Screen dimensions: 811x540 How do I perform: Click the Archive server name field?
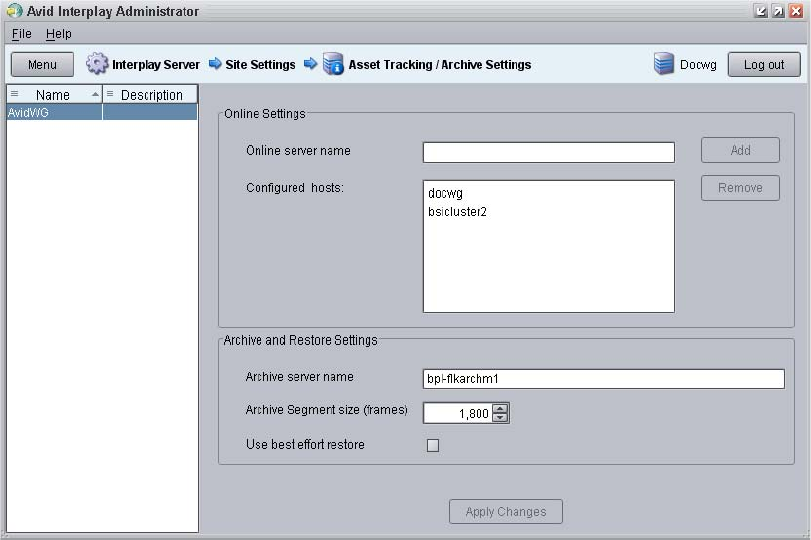point(604,379)
